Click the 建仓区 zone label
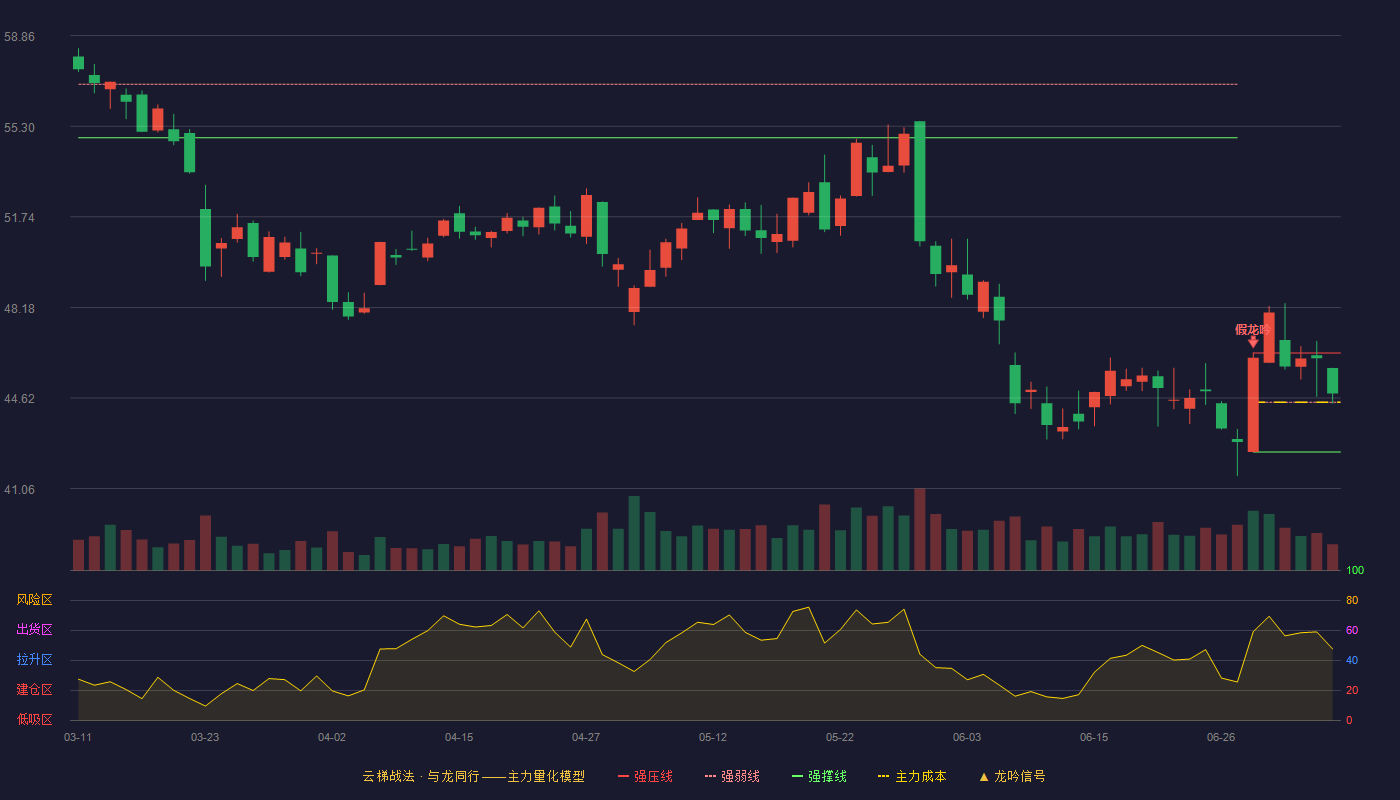Screen dimensions: 1400x800 coord(34,690)
